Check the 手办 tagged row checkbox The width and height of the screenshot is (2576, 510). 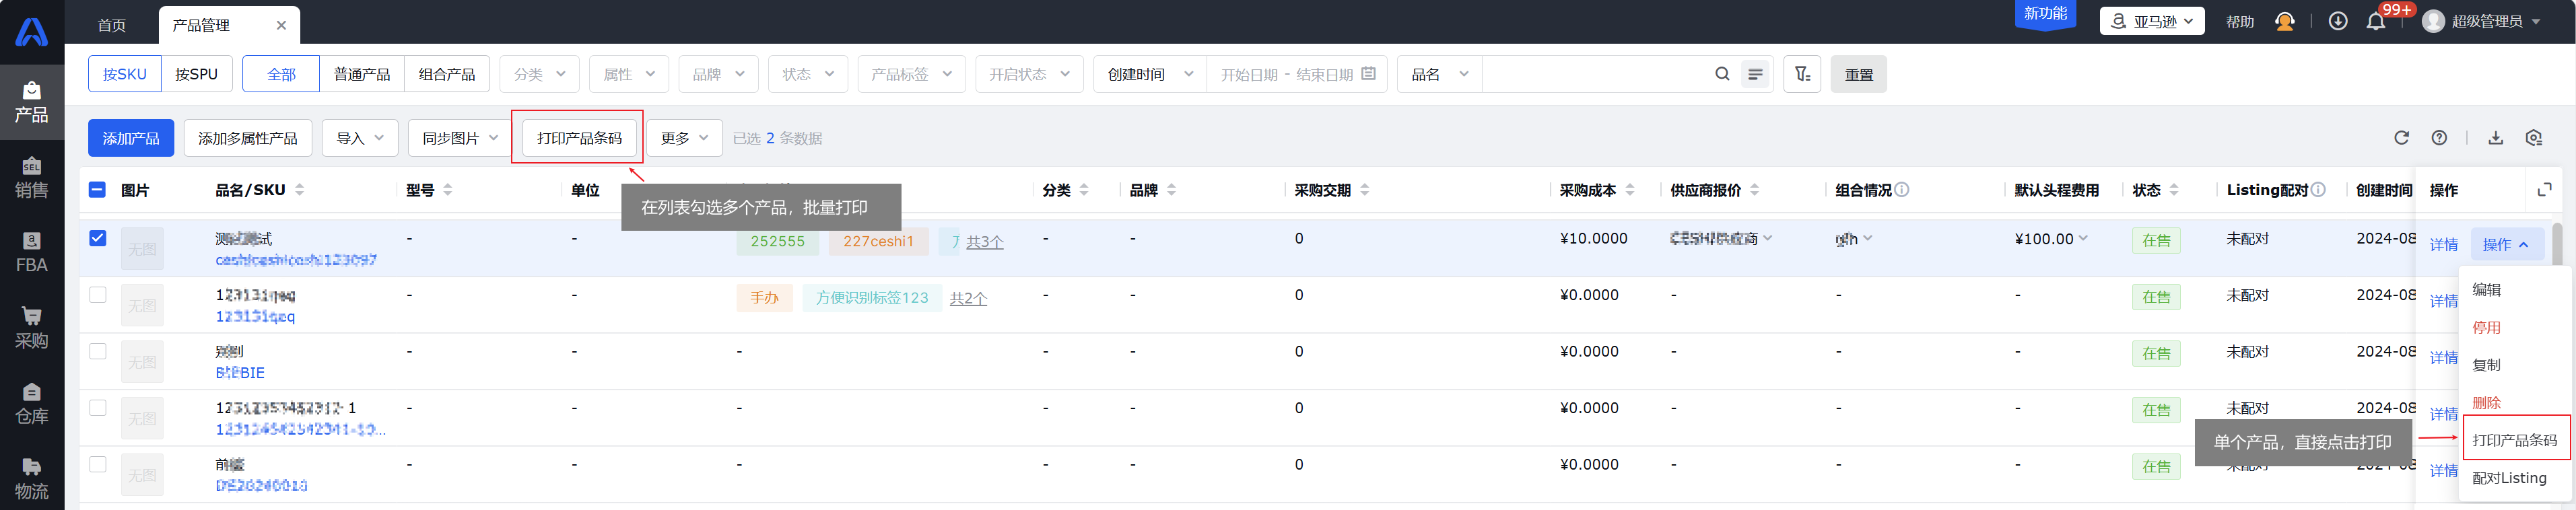tap(97, 295)
